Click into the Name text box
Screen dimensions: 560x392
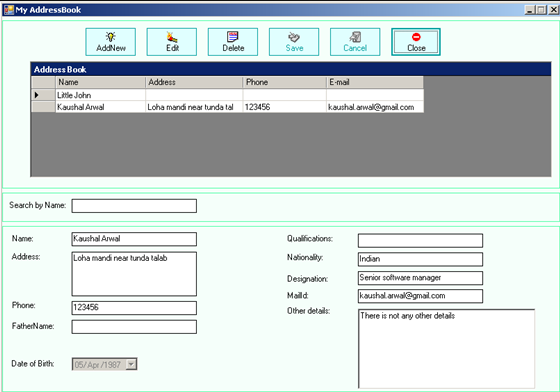pos(134,239)
